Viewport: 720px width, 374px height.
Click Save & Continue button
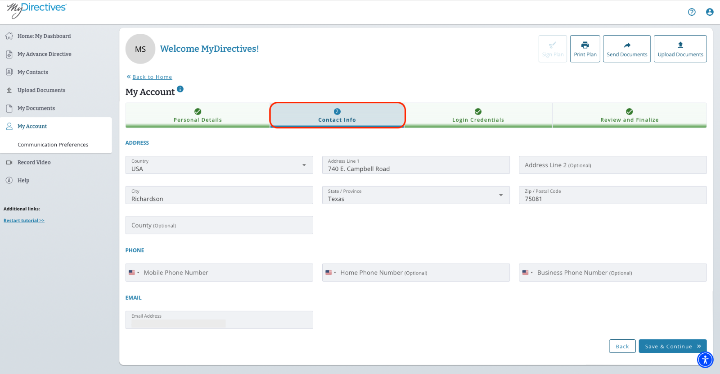coord(672,346)
